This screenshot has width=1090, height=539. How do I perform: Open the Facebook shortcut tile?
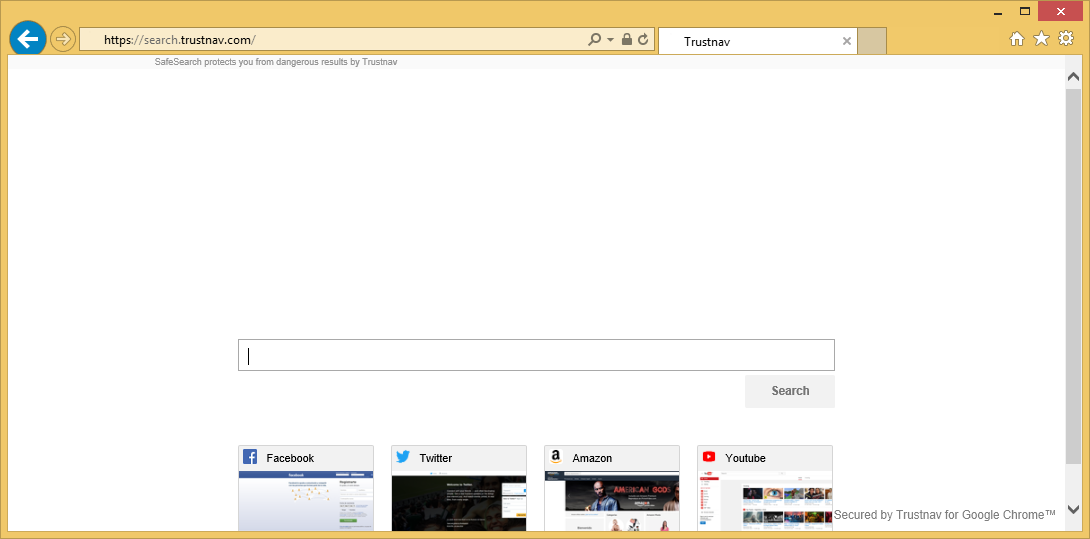pyautogui.click(x=306, y=488)
